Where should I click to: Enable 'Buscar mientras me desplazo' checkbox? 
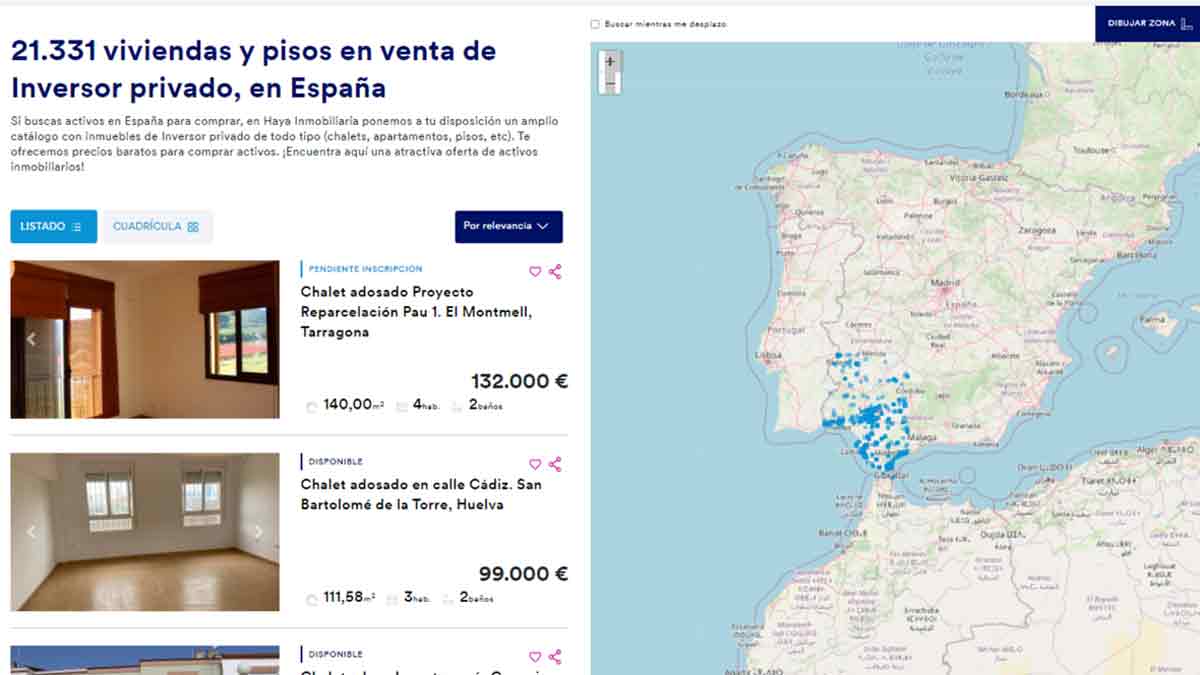596,24
